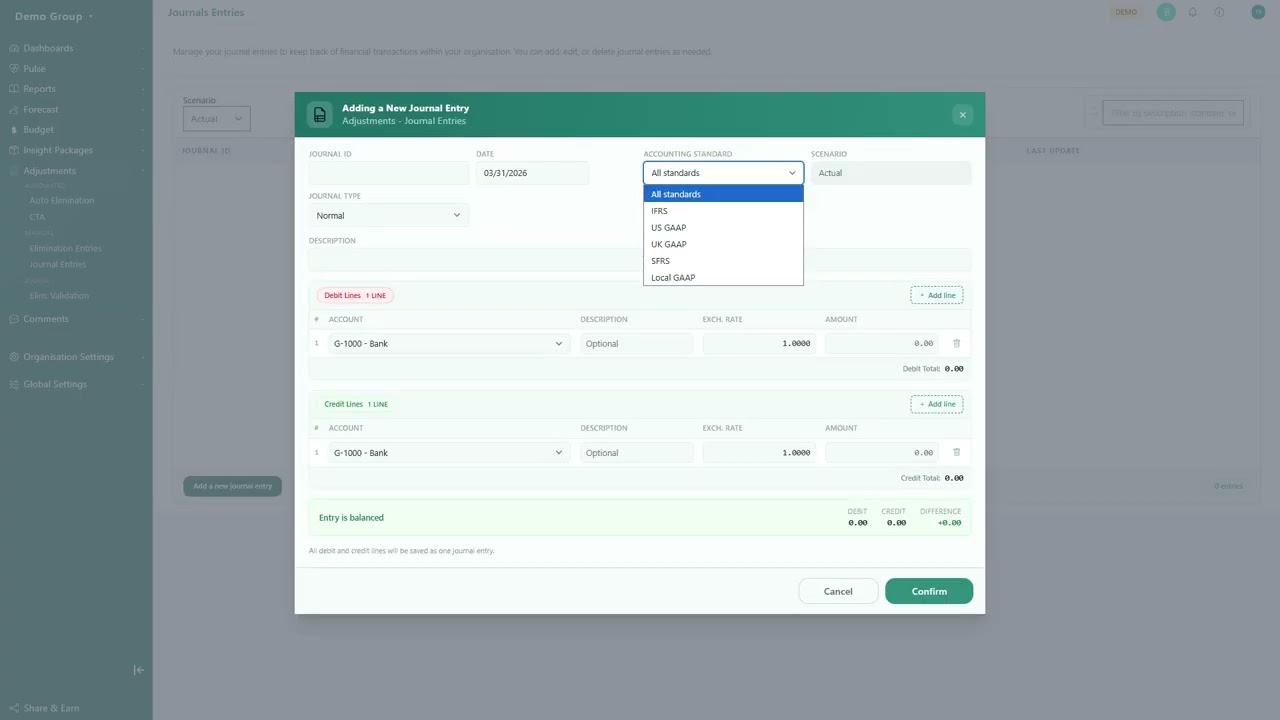Image resolution: width=1280 pixels, height=720 pixels.
Task: Confirm the new journal entry
Action: pyautogui.click(x=929, y=591)
